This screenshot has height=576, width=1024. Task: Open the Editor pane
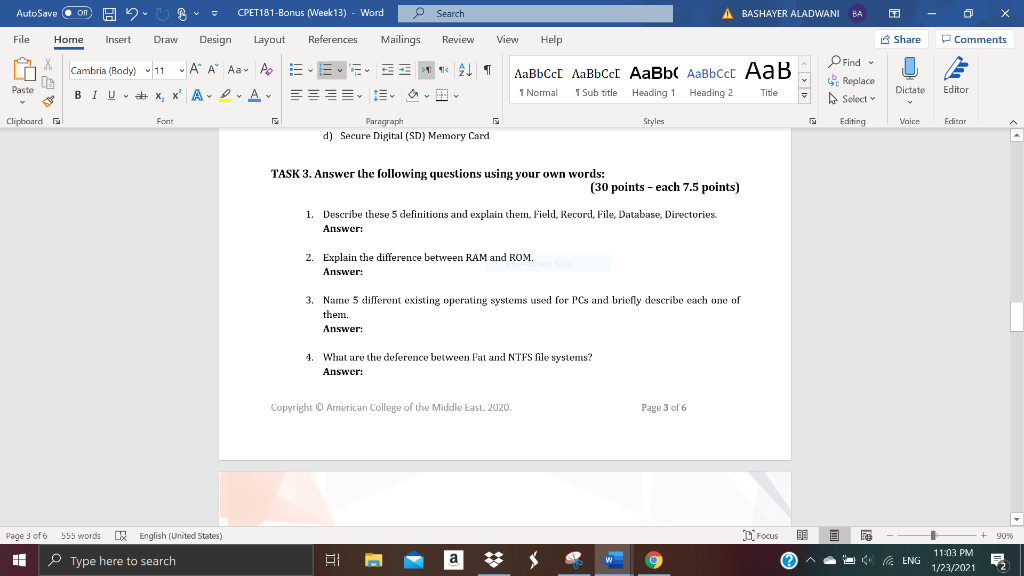point(955,80)
